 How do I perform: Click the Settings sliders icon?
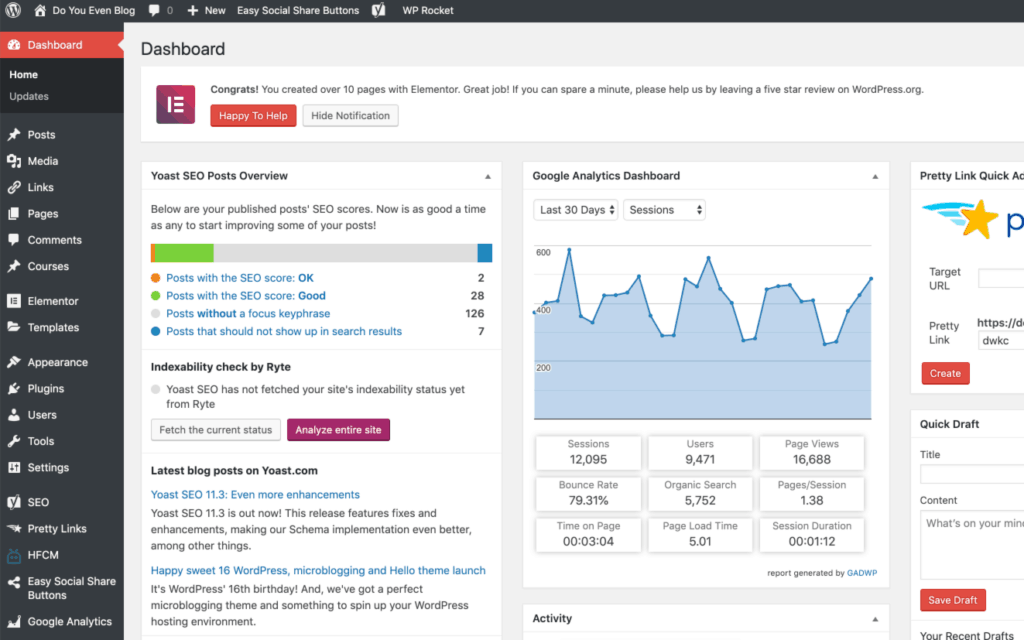14,468
